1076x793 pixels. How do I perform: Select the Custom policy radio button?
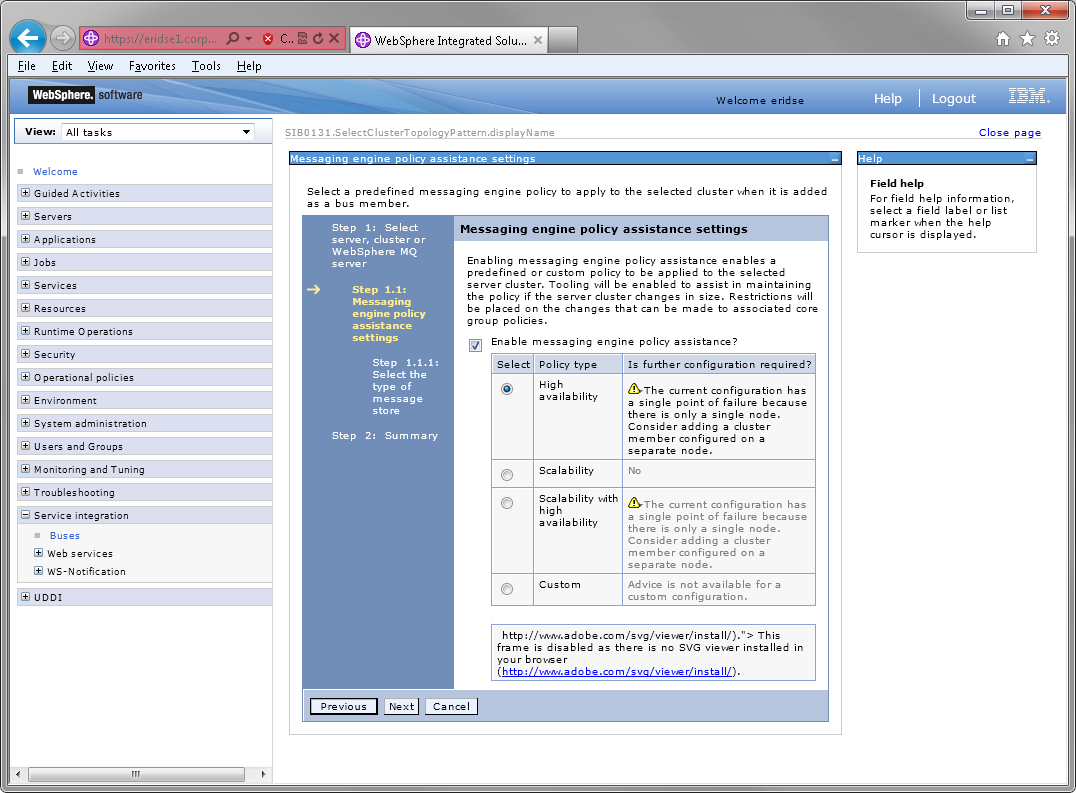click(x=506, y=589)
